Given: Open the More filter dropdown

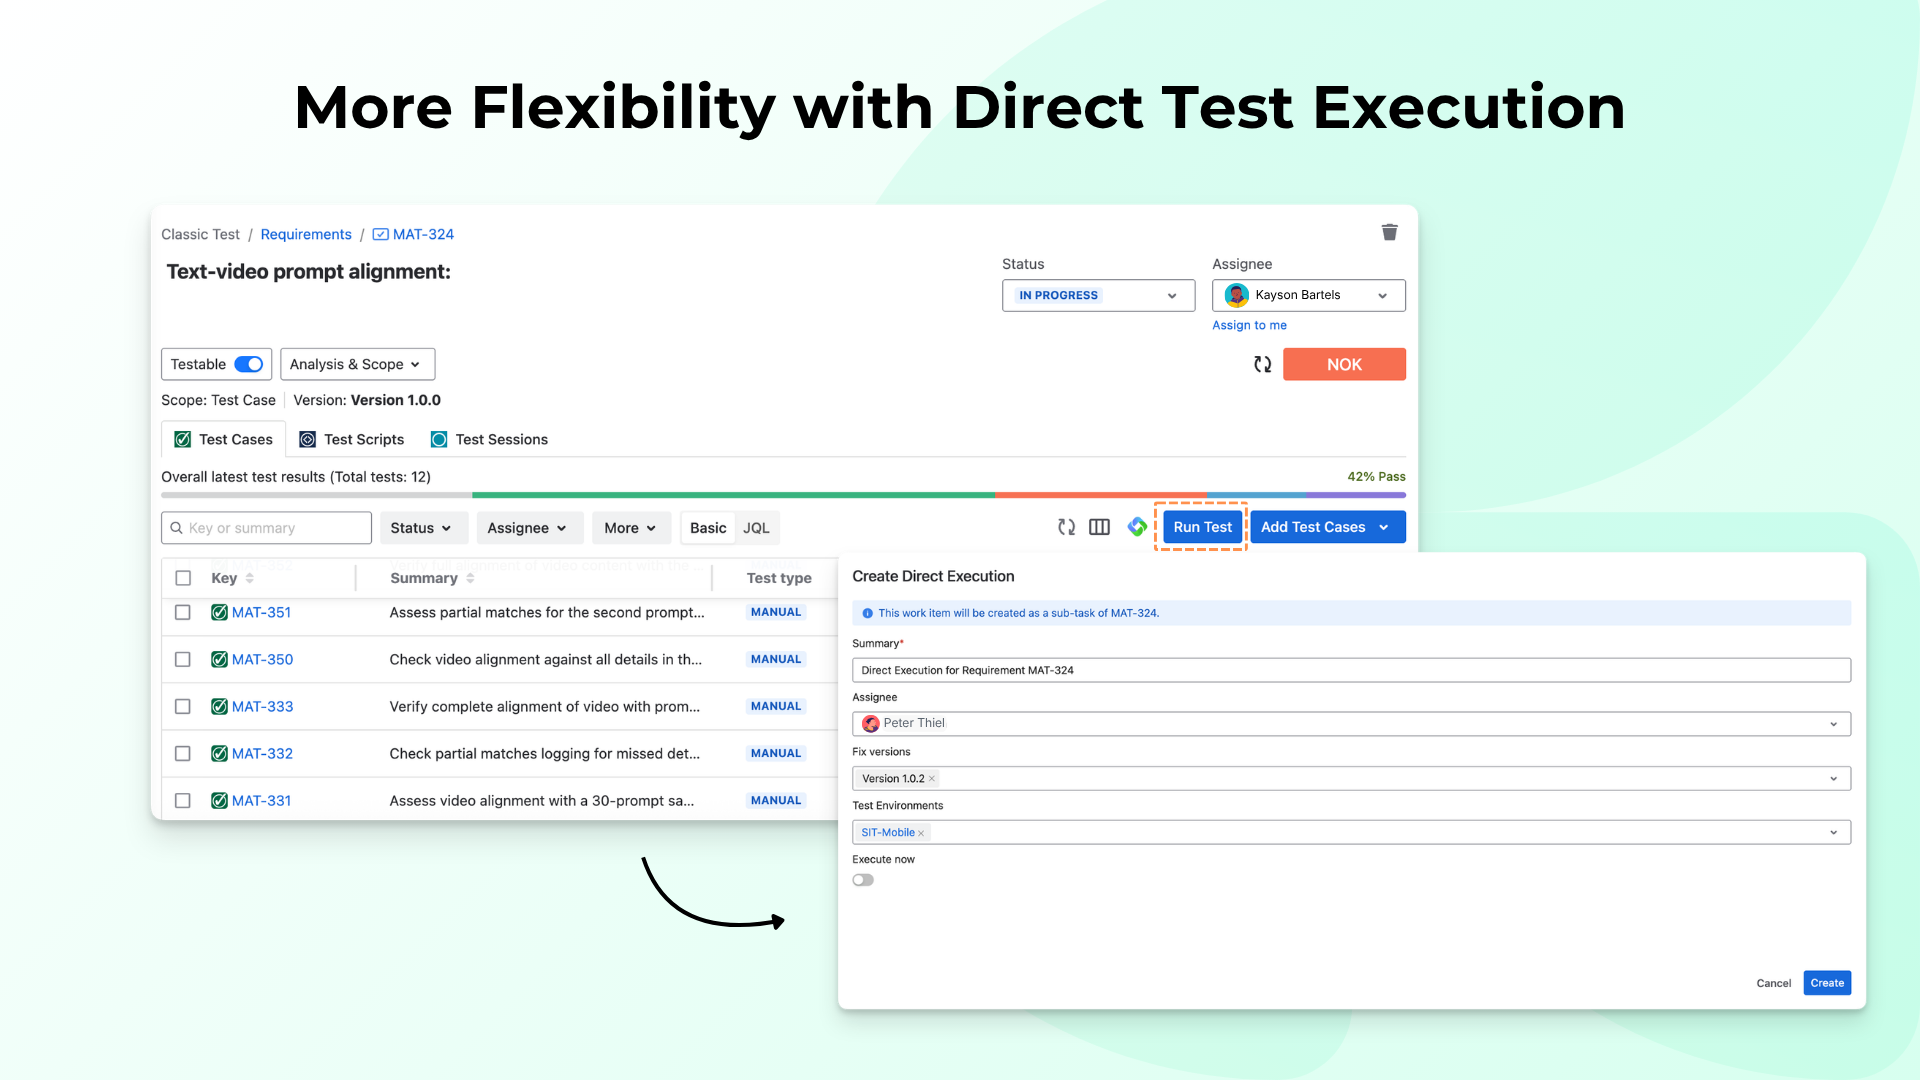Looking at the screenshot, I should (x=631, y=528).
